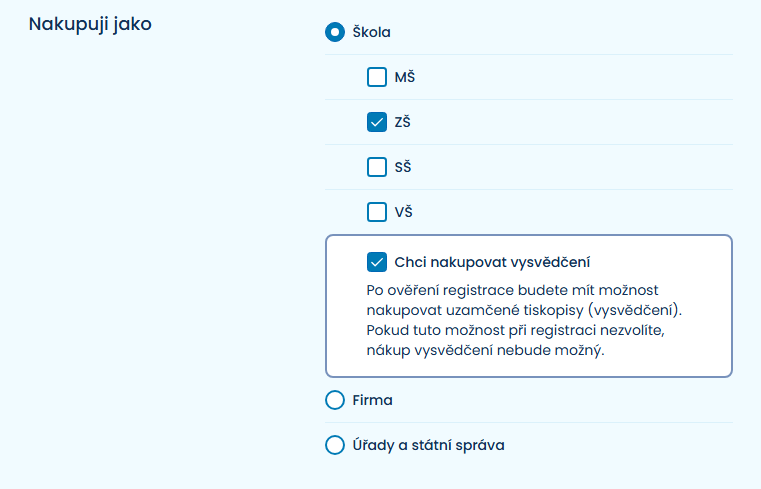Click the Škola option label
Viewport: 761px width, 489px height.
(x=371, y=32)
